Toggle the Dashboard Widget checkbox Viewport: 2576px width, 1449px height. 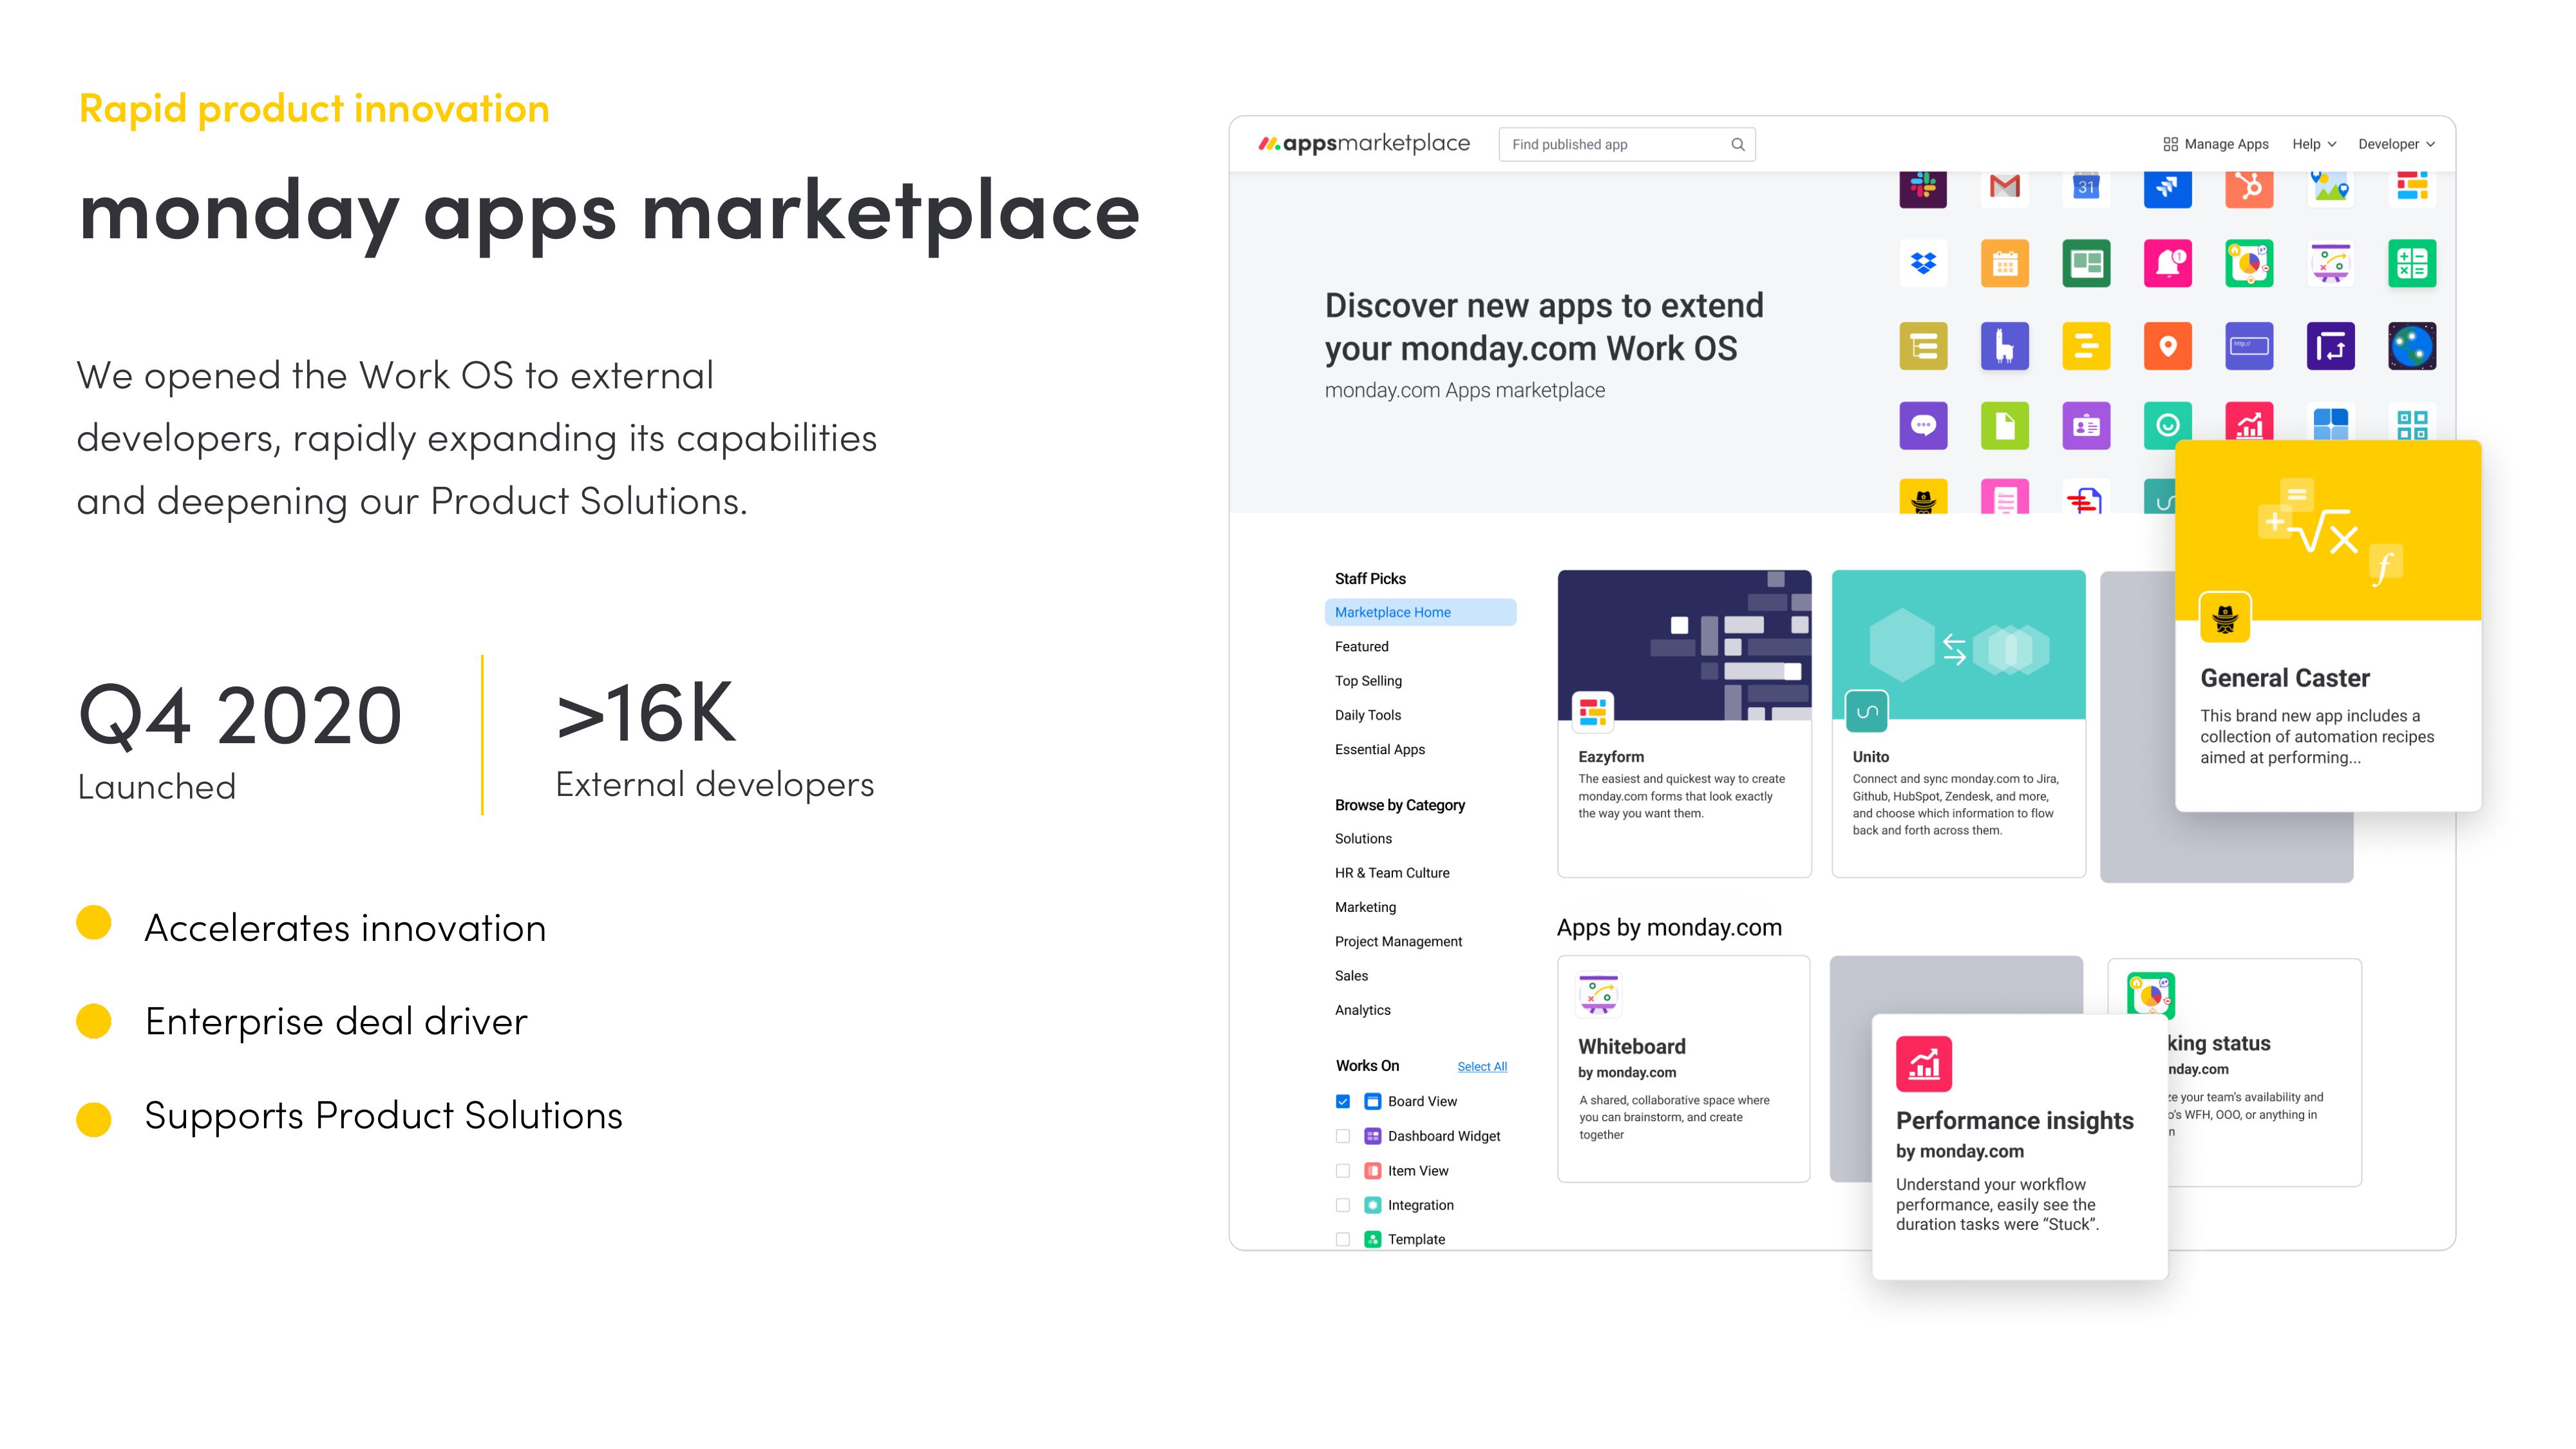(1340, 1134)
